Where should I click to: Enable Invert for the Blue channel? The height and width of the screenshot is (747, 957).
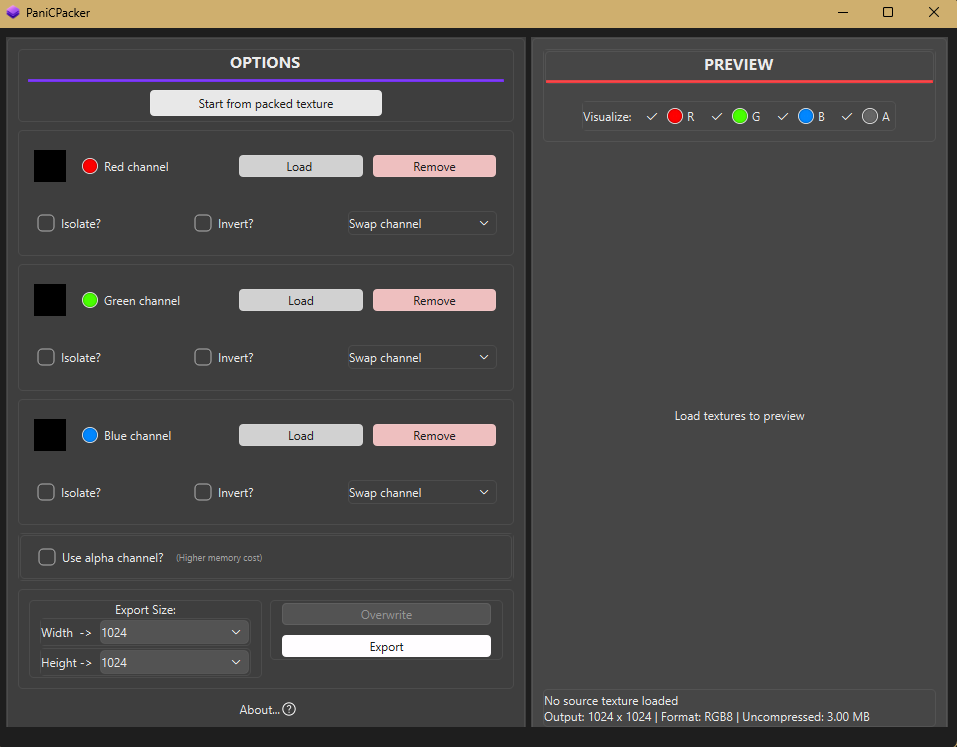pos(203,492)
